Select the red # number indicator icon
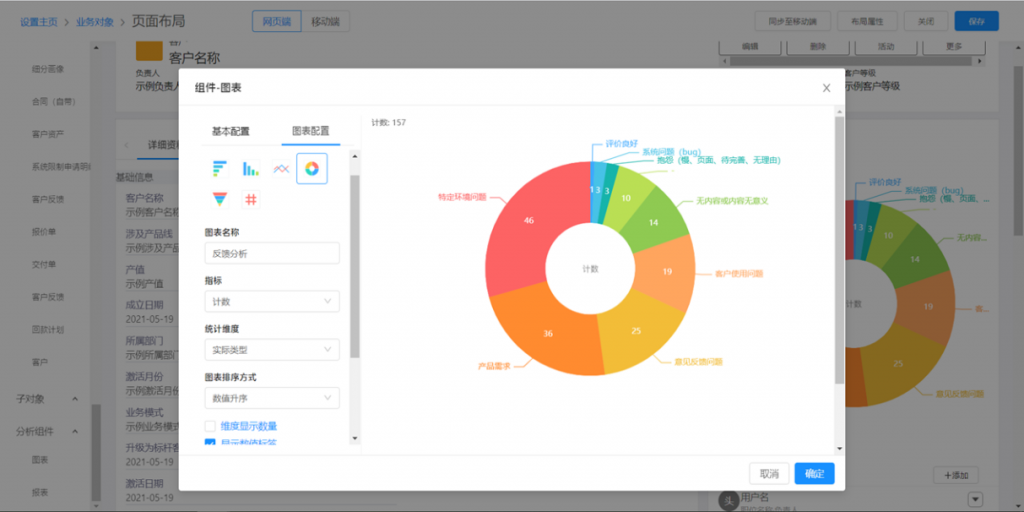The height and width of the screenshot is (512, 1024). pyautogui.click(x=250, y=199)
